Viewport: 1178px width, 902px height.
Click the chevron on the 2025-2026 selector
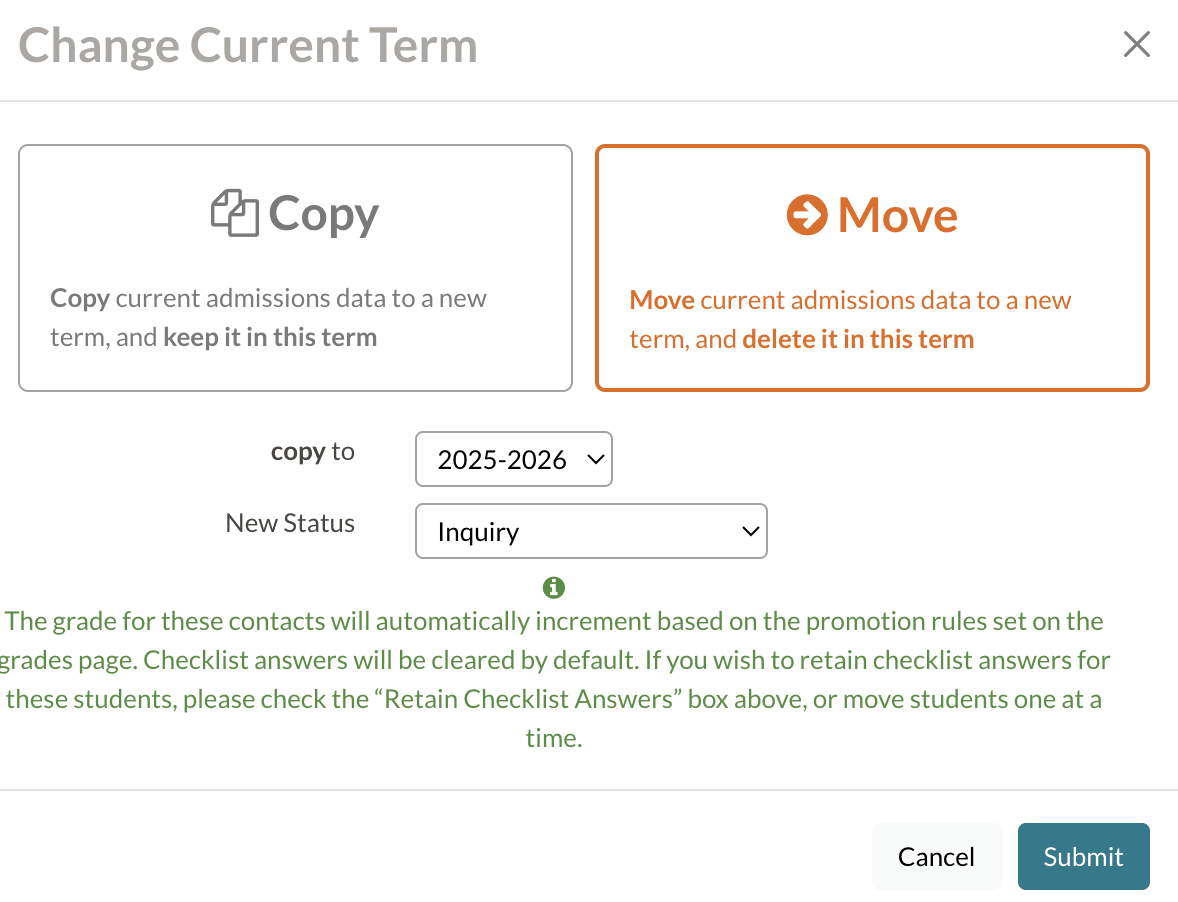click(x=594, y=460)
